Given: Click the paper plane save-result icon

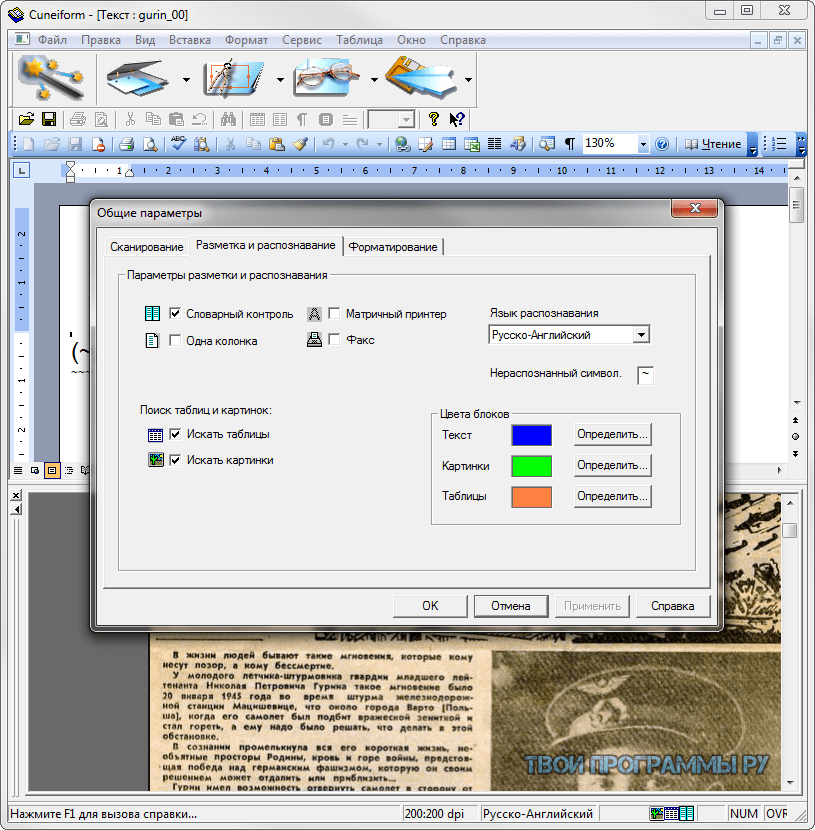Looking at the screenshot, I should [422, 79].
